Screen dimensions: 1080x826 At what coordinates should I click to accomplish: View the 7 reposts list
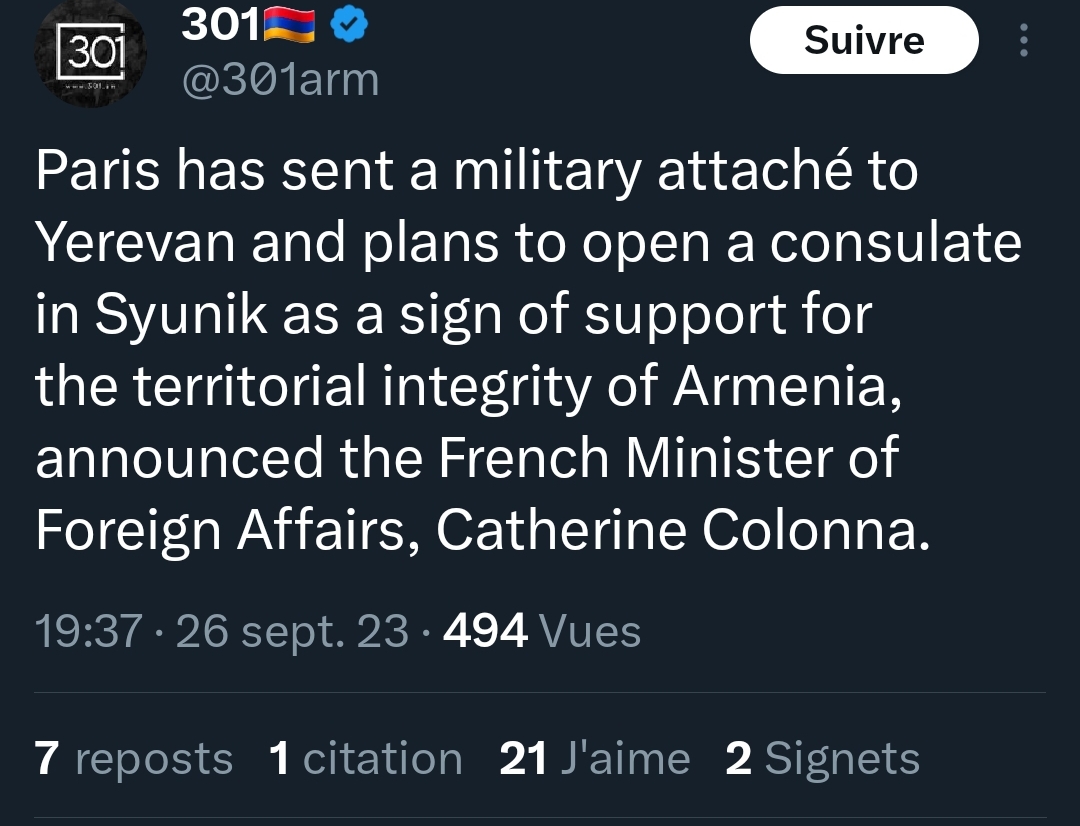(x=133, y=759)
